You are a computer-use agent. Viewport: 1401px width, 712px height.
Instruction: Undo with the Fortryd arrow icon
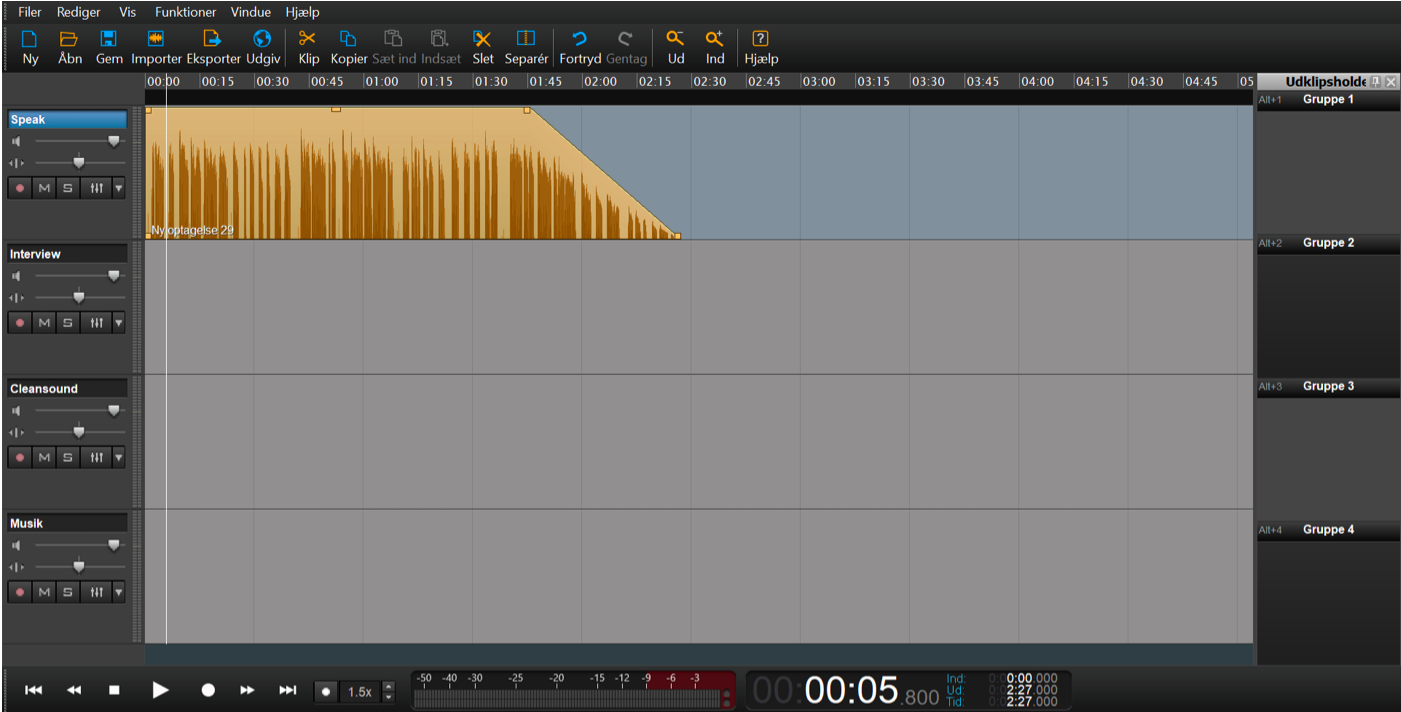[x=579, y=39]
